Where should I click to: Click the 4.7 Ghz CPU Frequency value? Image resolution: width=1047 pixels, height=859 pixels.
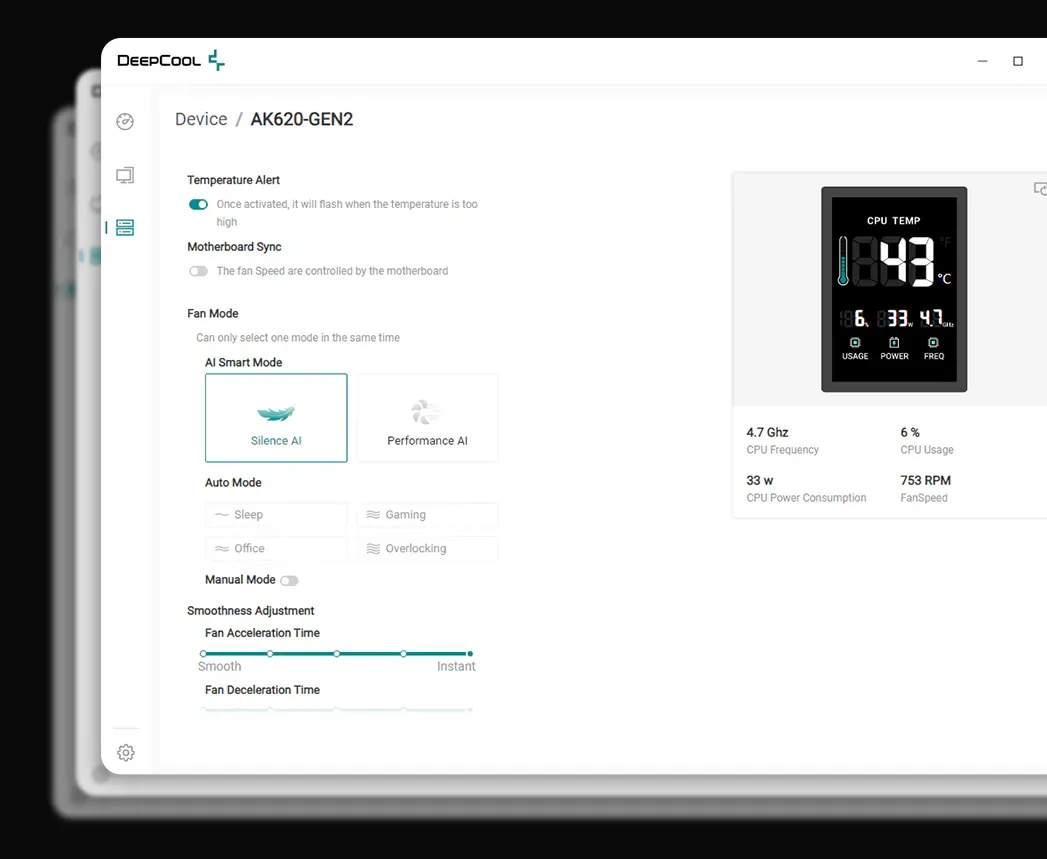pyautogui.click(x=767, y=432)
